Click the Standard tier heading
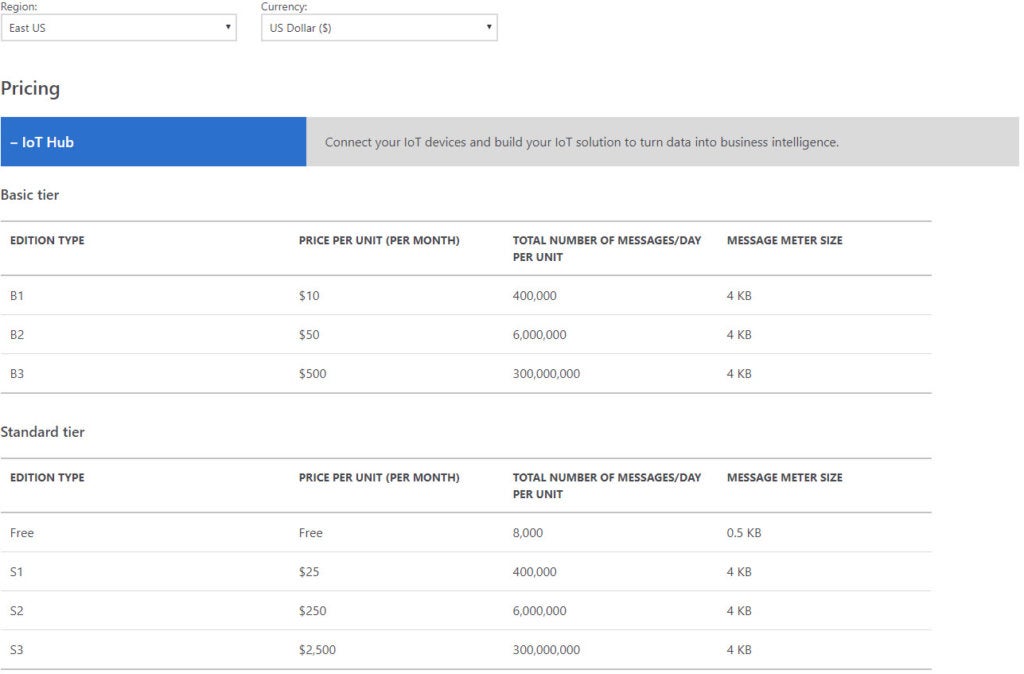The width and height of the screenshot is (1024, 674). 42,432
